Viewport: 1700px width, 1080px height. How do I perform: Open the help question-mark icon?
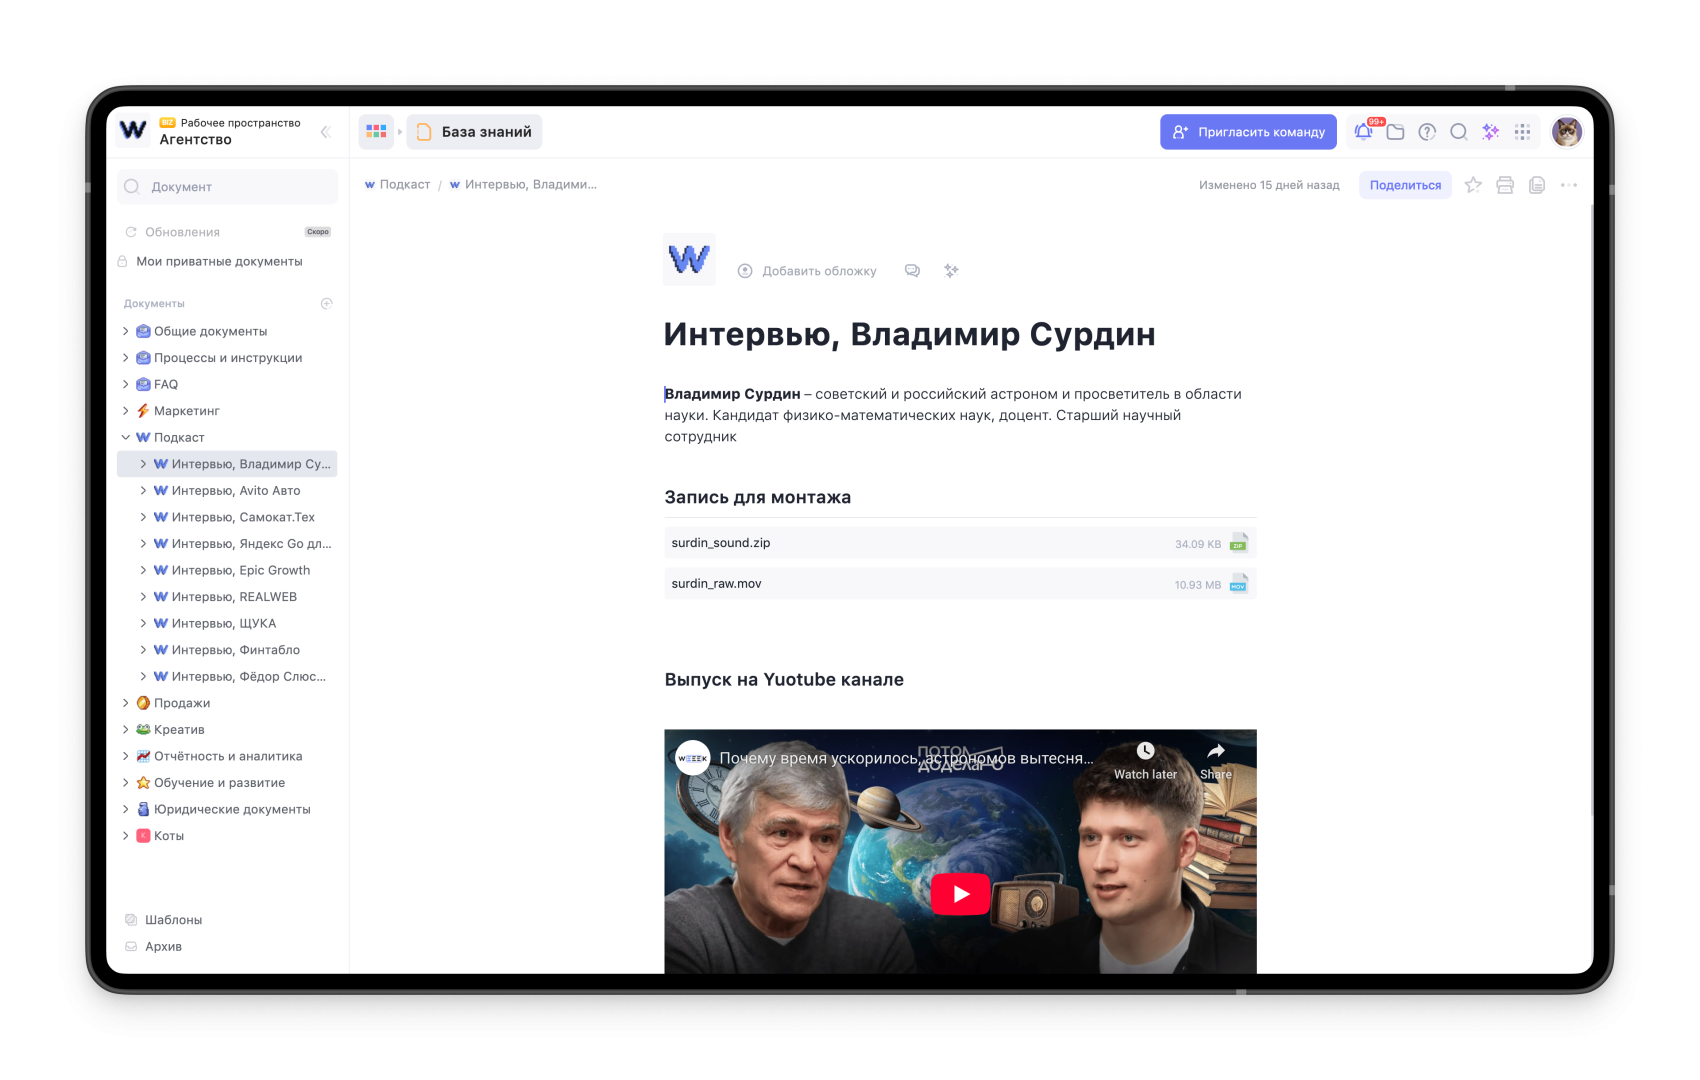tap(1427, 131)
